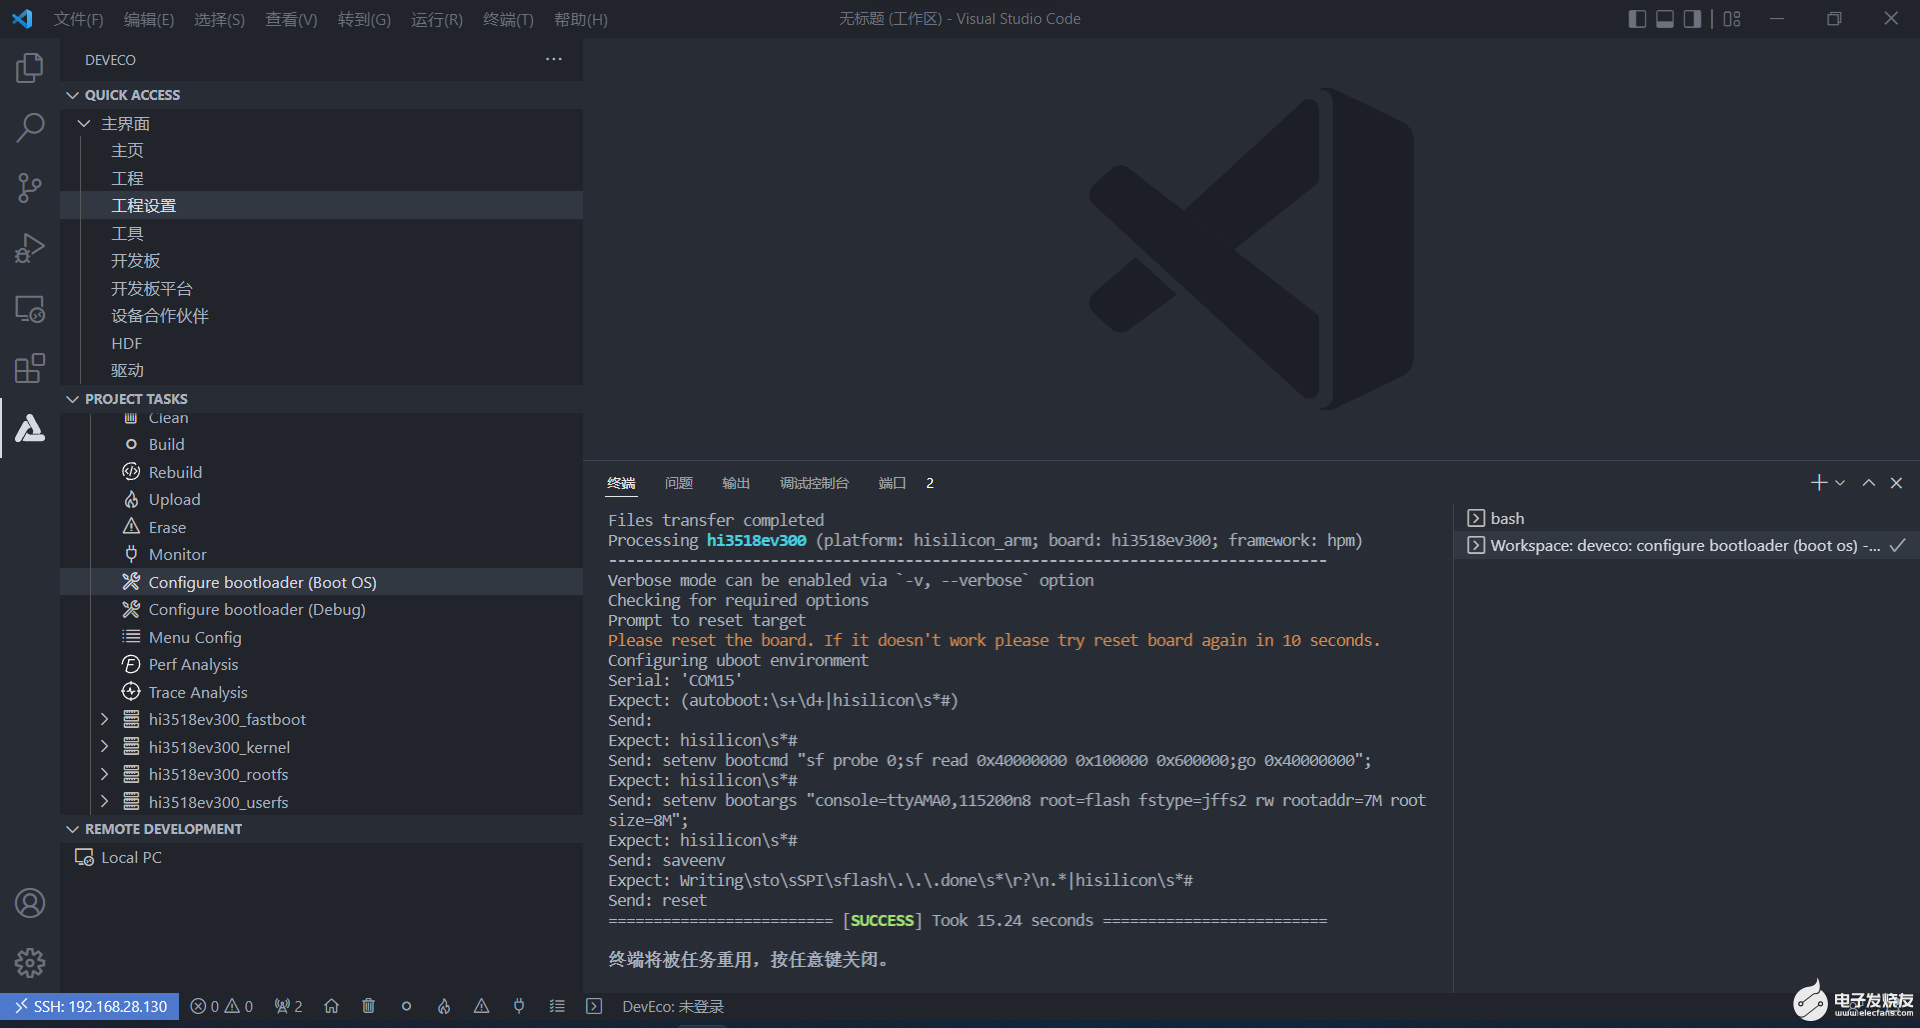
Task: Expand the hi3518ev300_kernel task group
Action: 104,747
